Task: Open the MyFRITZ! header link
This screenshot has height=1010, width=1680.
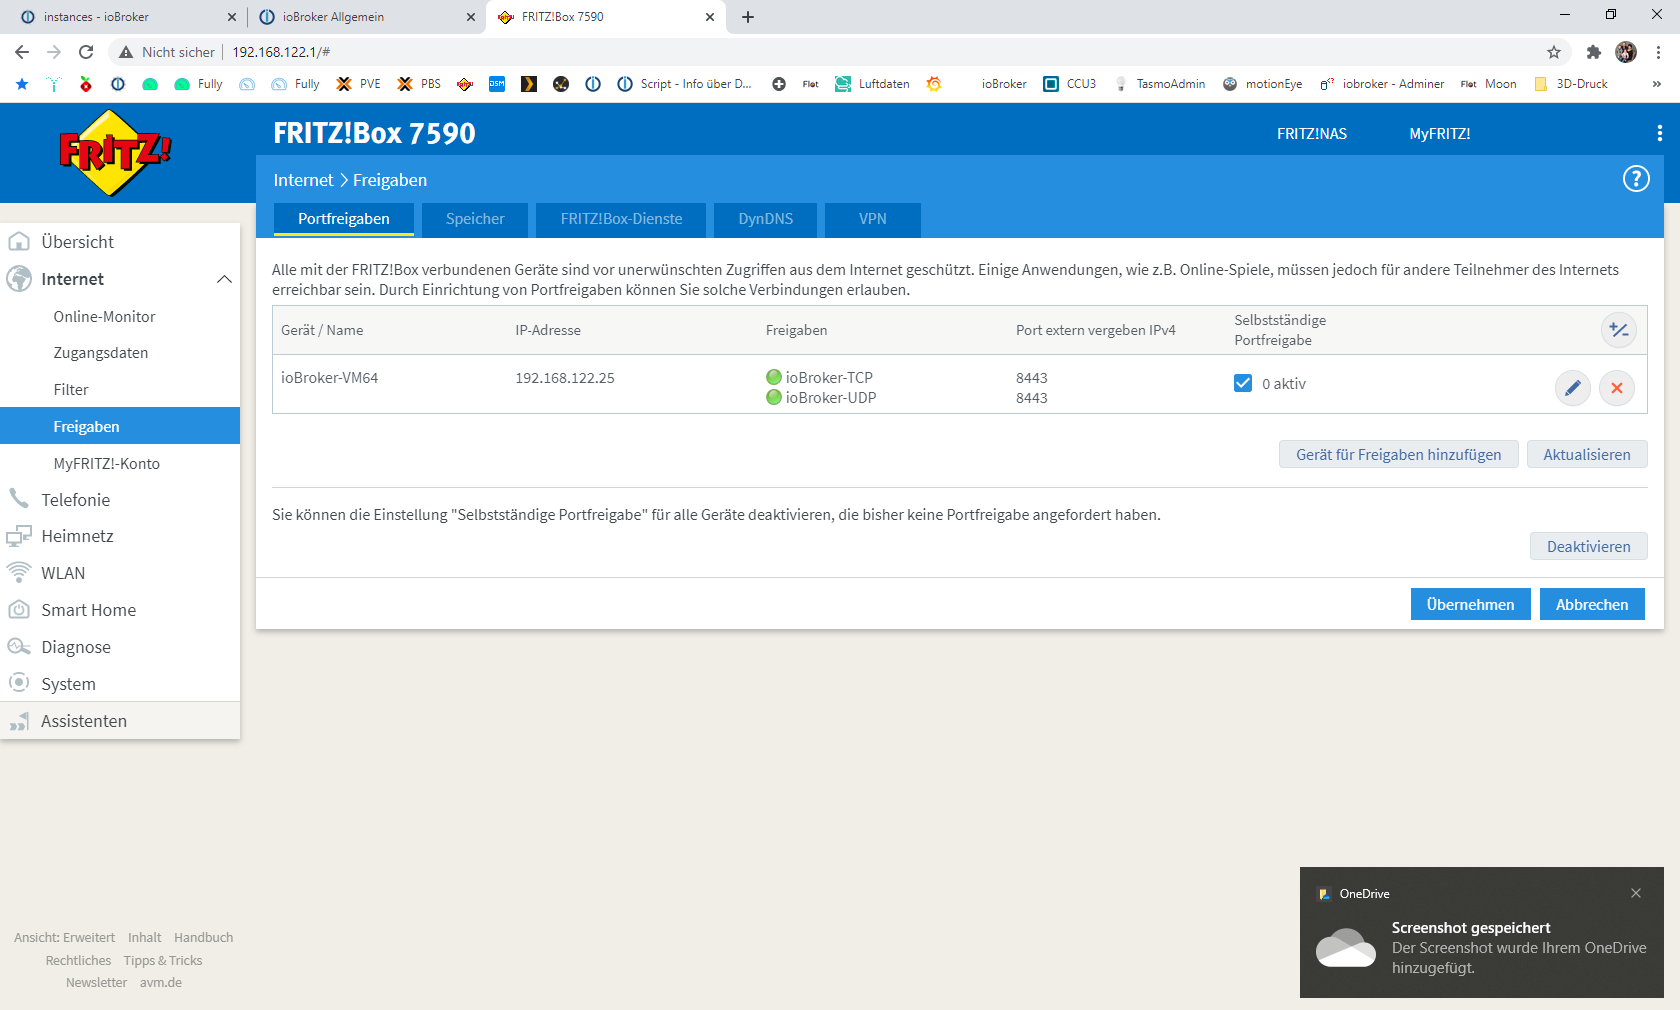Action: pos(1439,134)
